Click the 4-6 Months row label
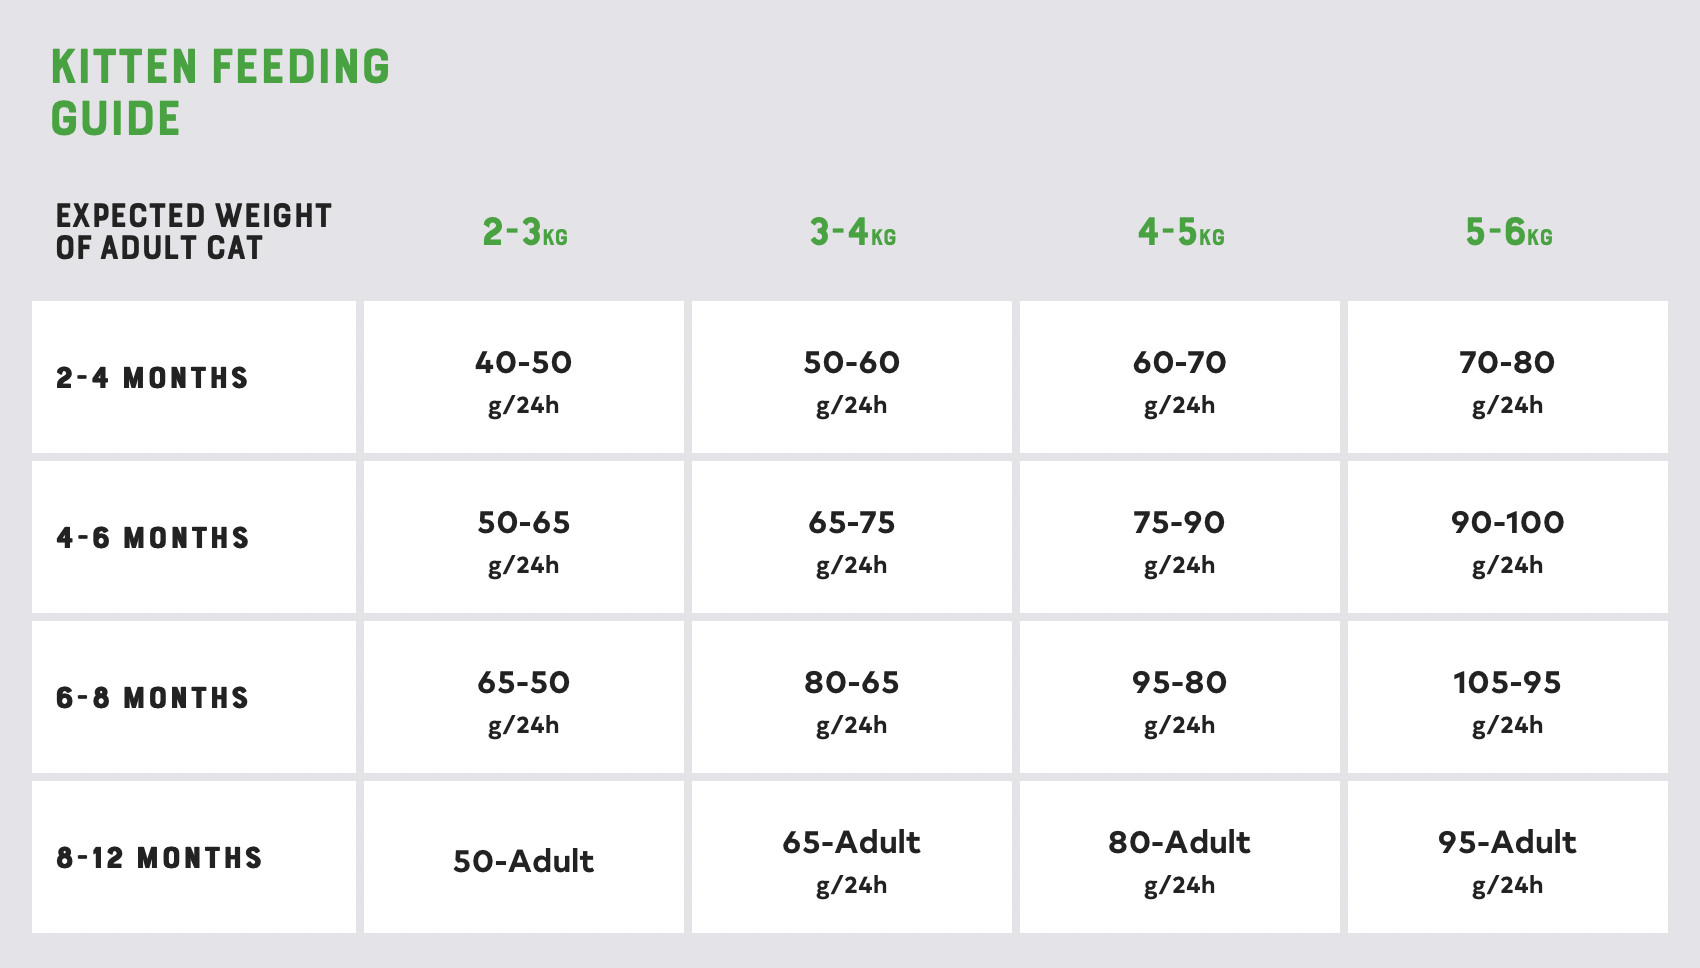 pos(152,538)
